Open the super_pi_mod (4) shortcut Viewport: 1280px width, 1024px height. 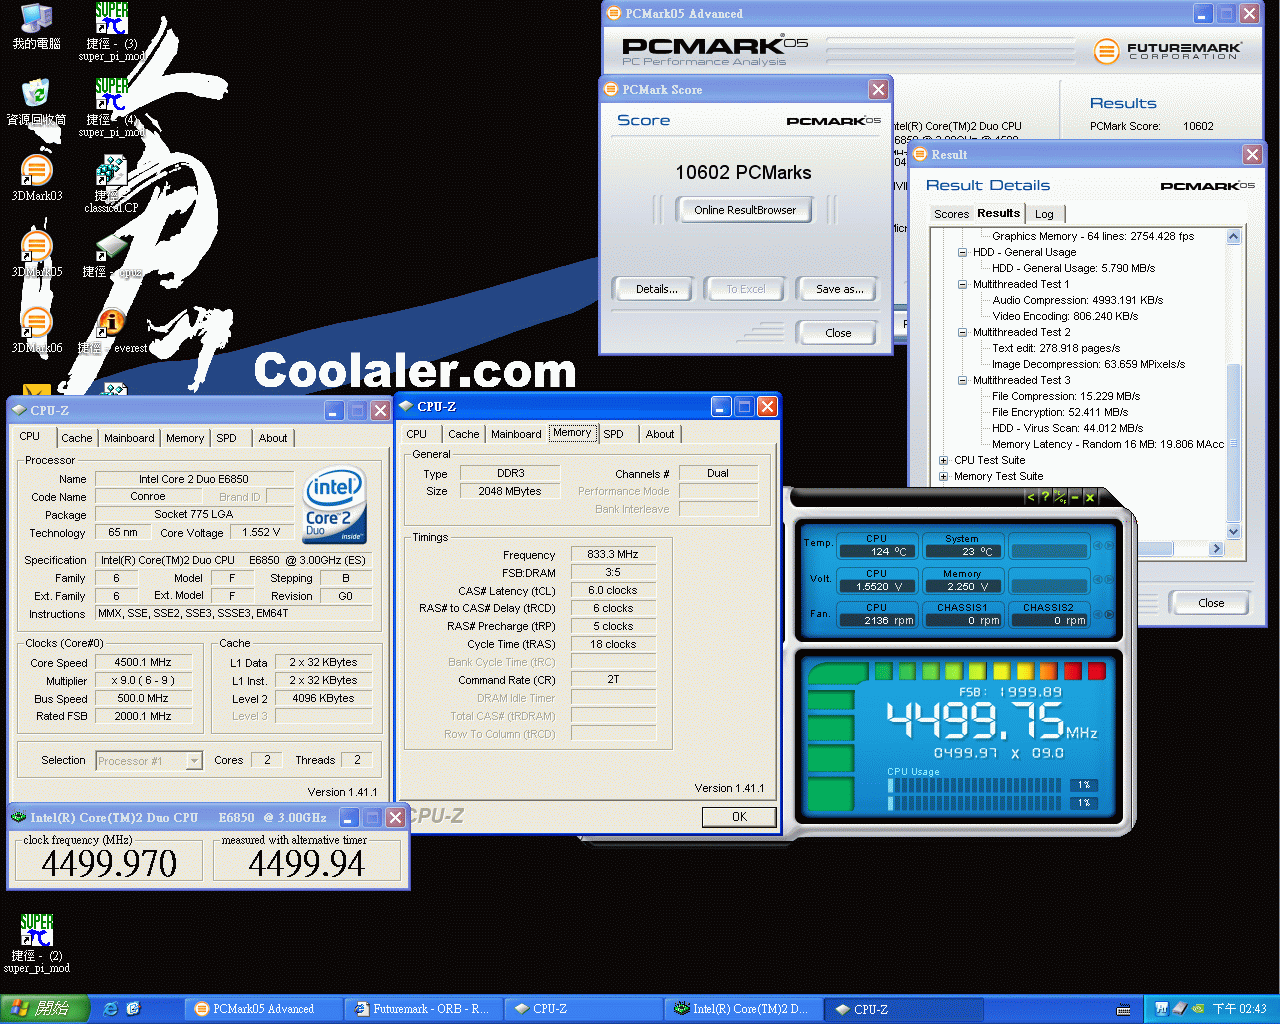[112, 108]
